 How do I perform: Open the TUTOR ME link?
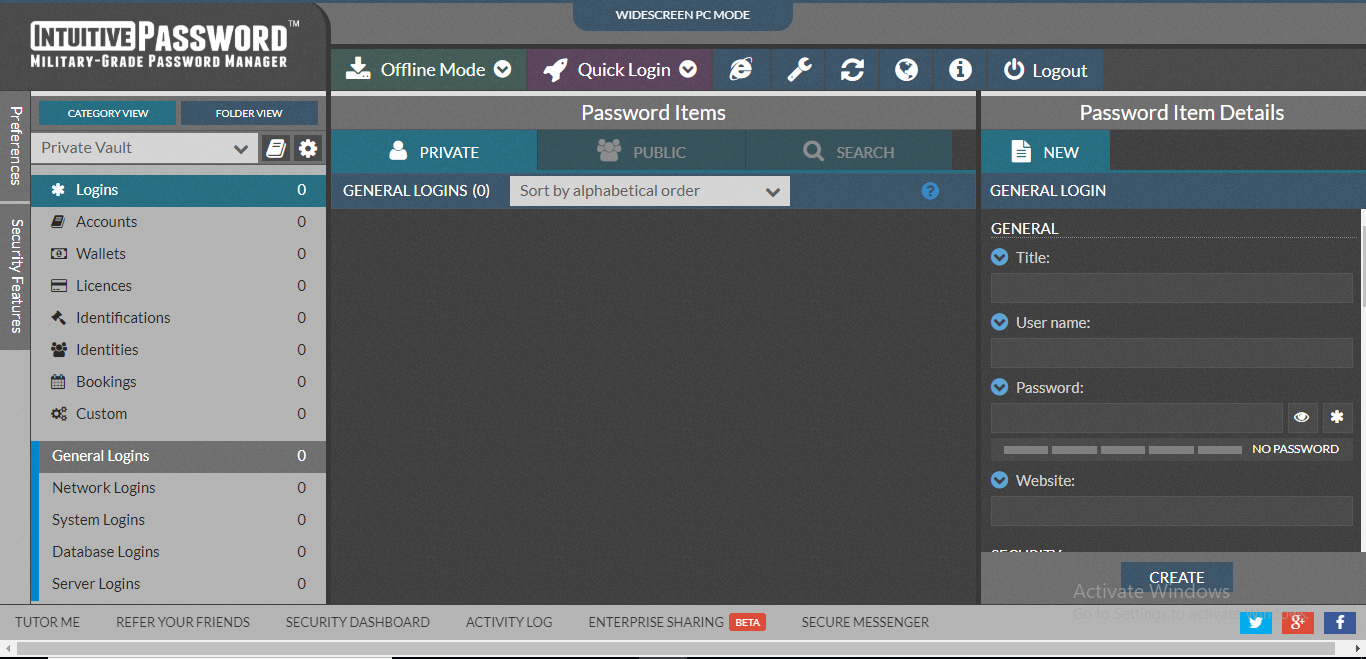(47, 622)
